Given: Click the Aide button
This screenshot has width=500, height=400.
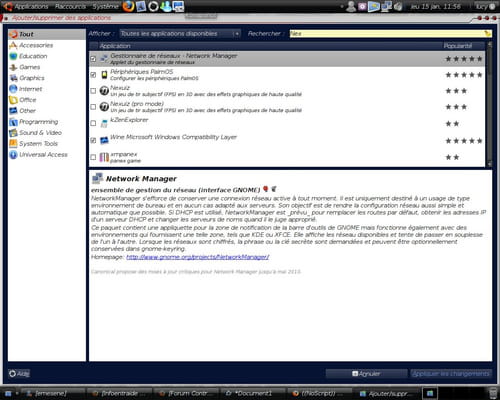Looking at the screenshot, I should click(19, 374).
